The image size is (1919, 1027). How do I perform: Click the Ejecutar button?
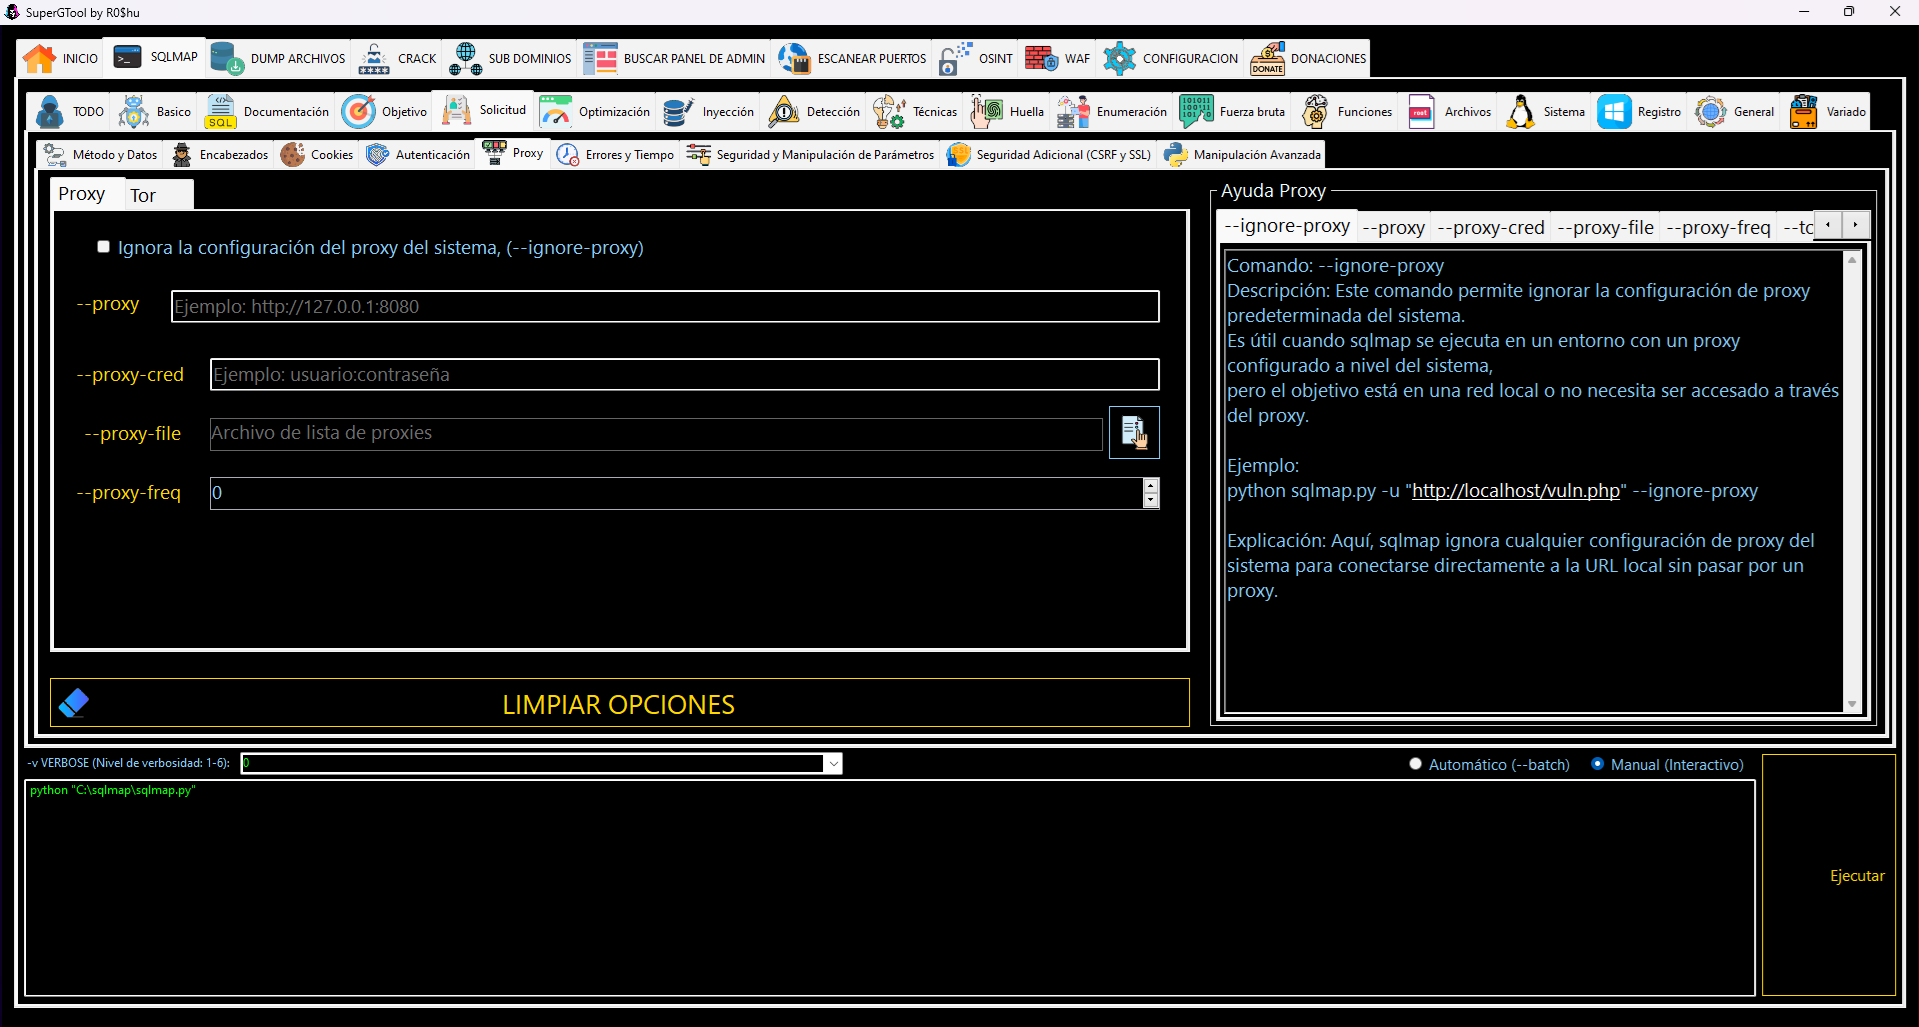[x=1829, y=875]
